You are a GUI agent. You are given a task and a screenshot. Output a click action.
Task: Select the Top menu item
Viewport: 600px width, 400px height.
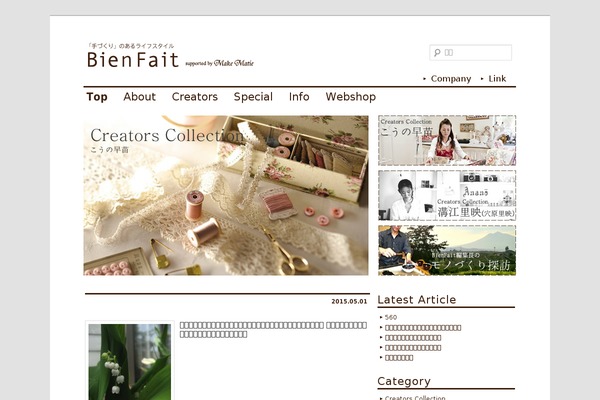tap(97, 96)
